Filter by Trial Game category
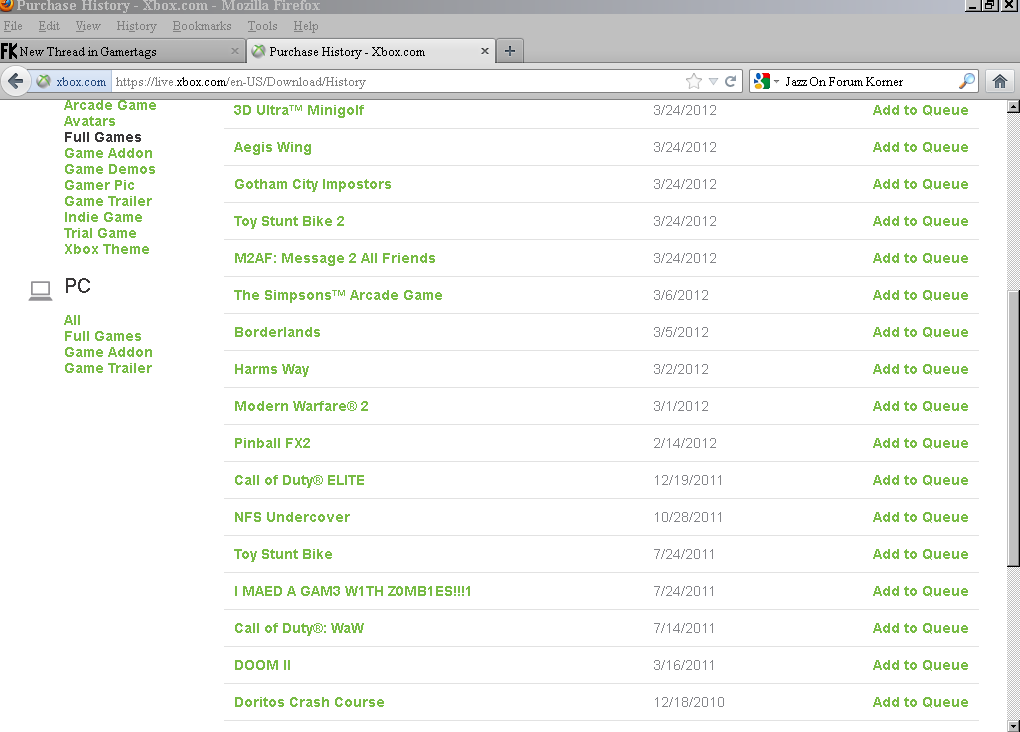Screen dimensions: 1020x732 100,233
